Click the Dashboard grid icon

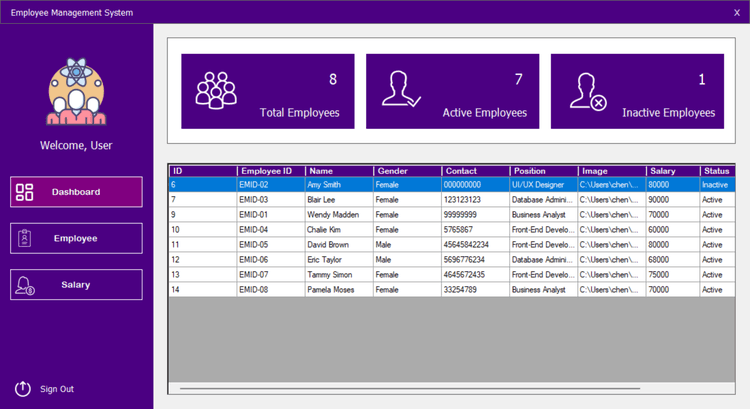[25, 192]
